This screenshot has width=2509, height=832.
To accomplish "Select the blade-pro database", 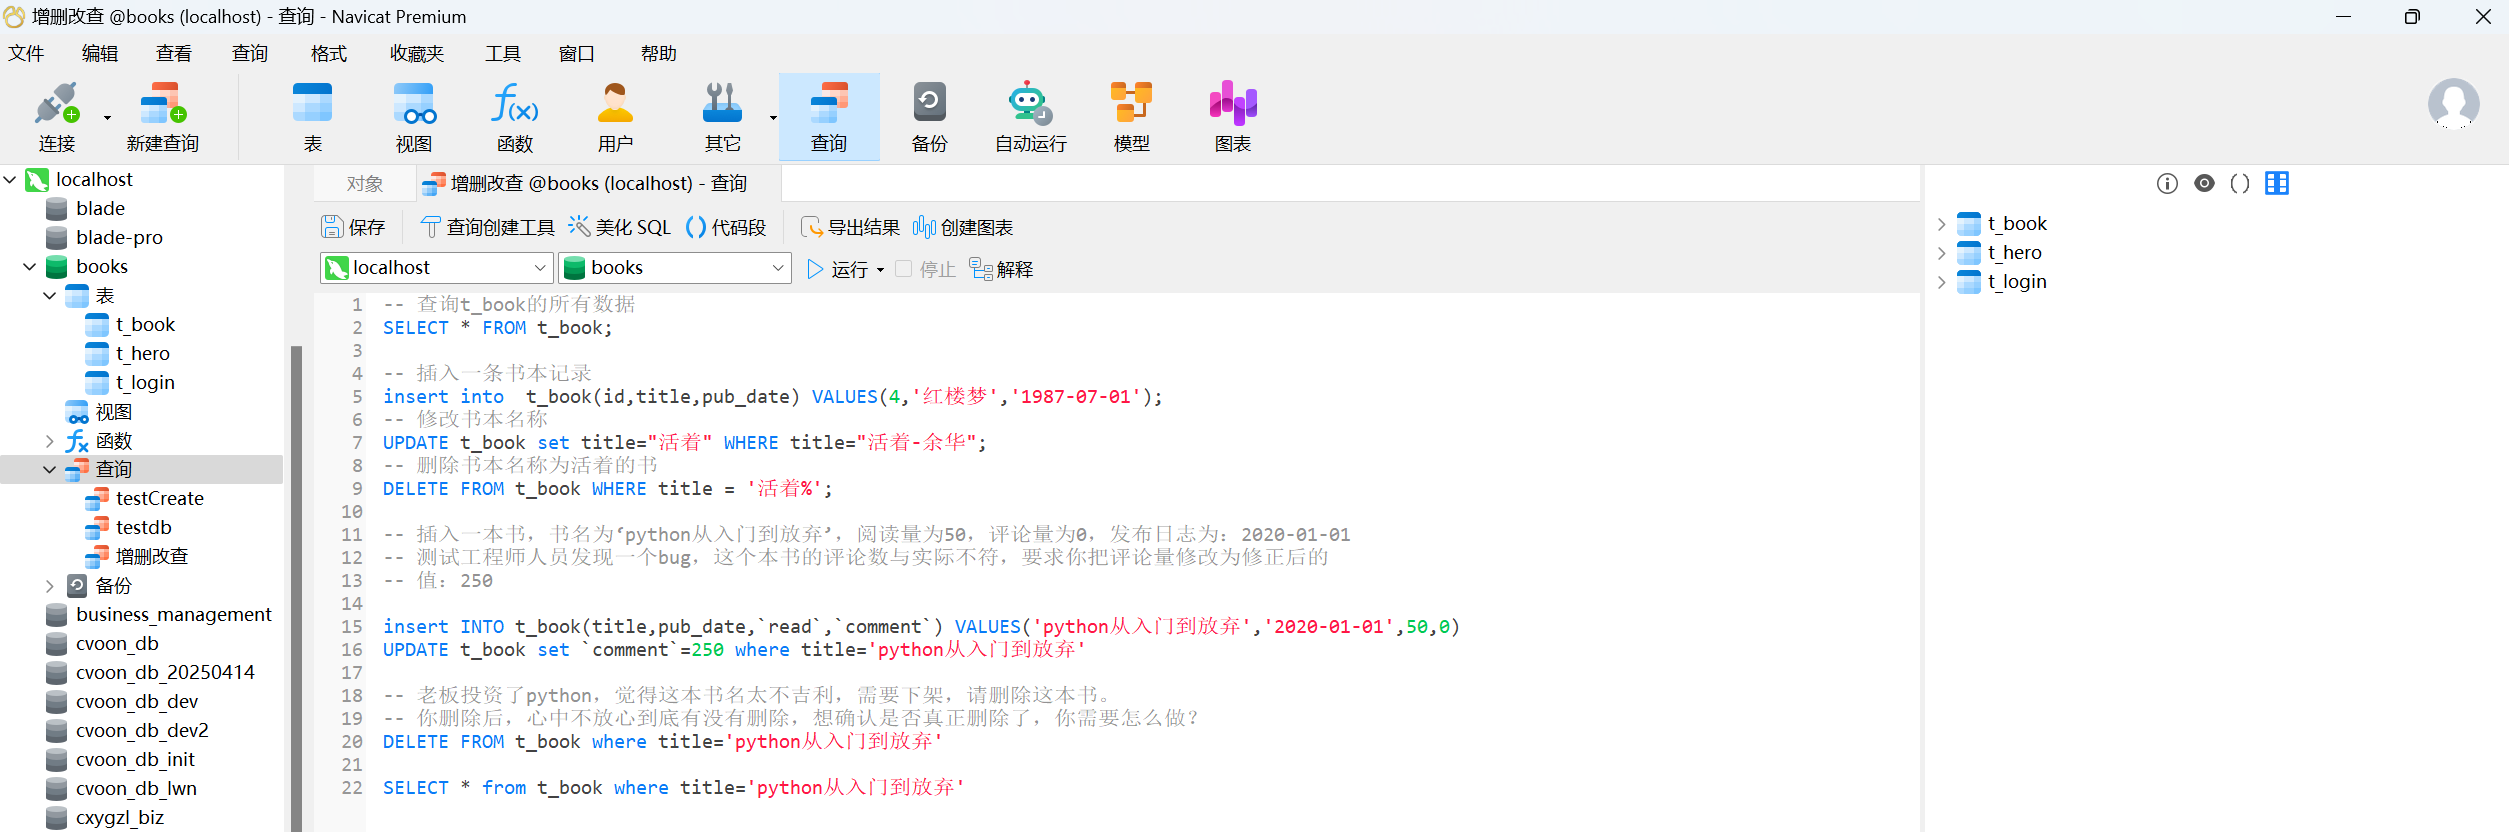I will [x=119, y=238].
